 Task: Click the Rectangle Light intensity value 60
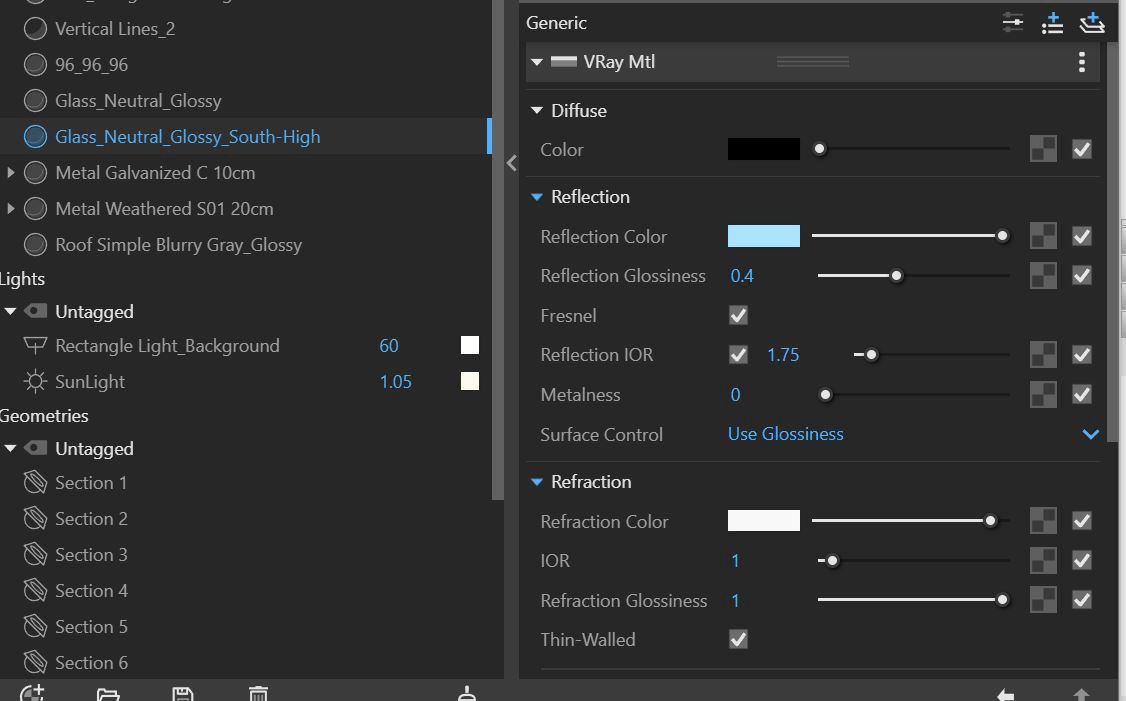388,345
